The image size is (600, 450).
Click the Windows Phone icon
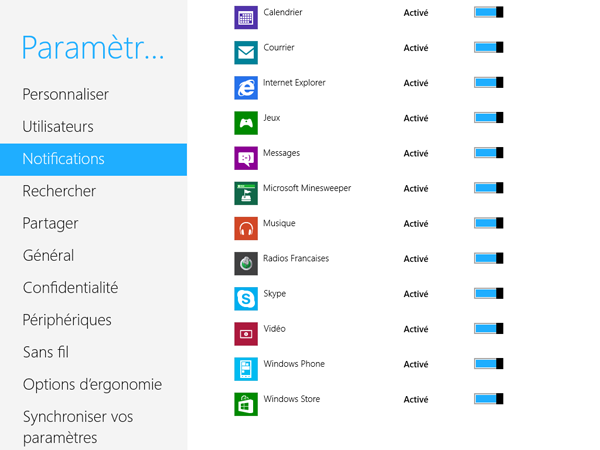click(246, 369)
